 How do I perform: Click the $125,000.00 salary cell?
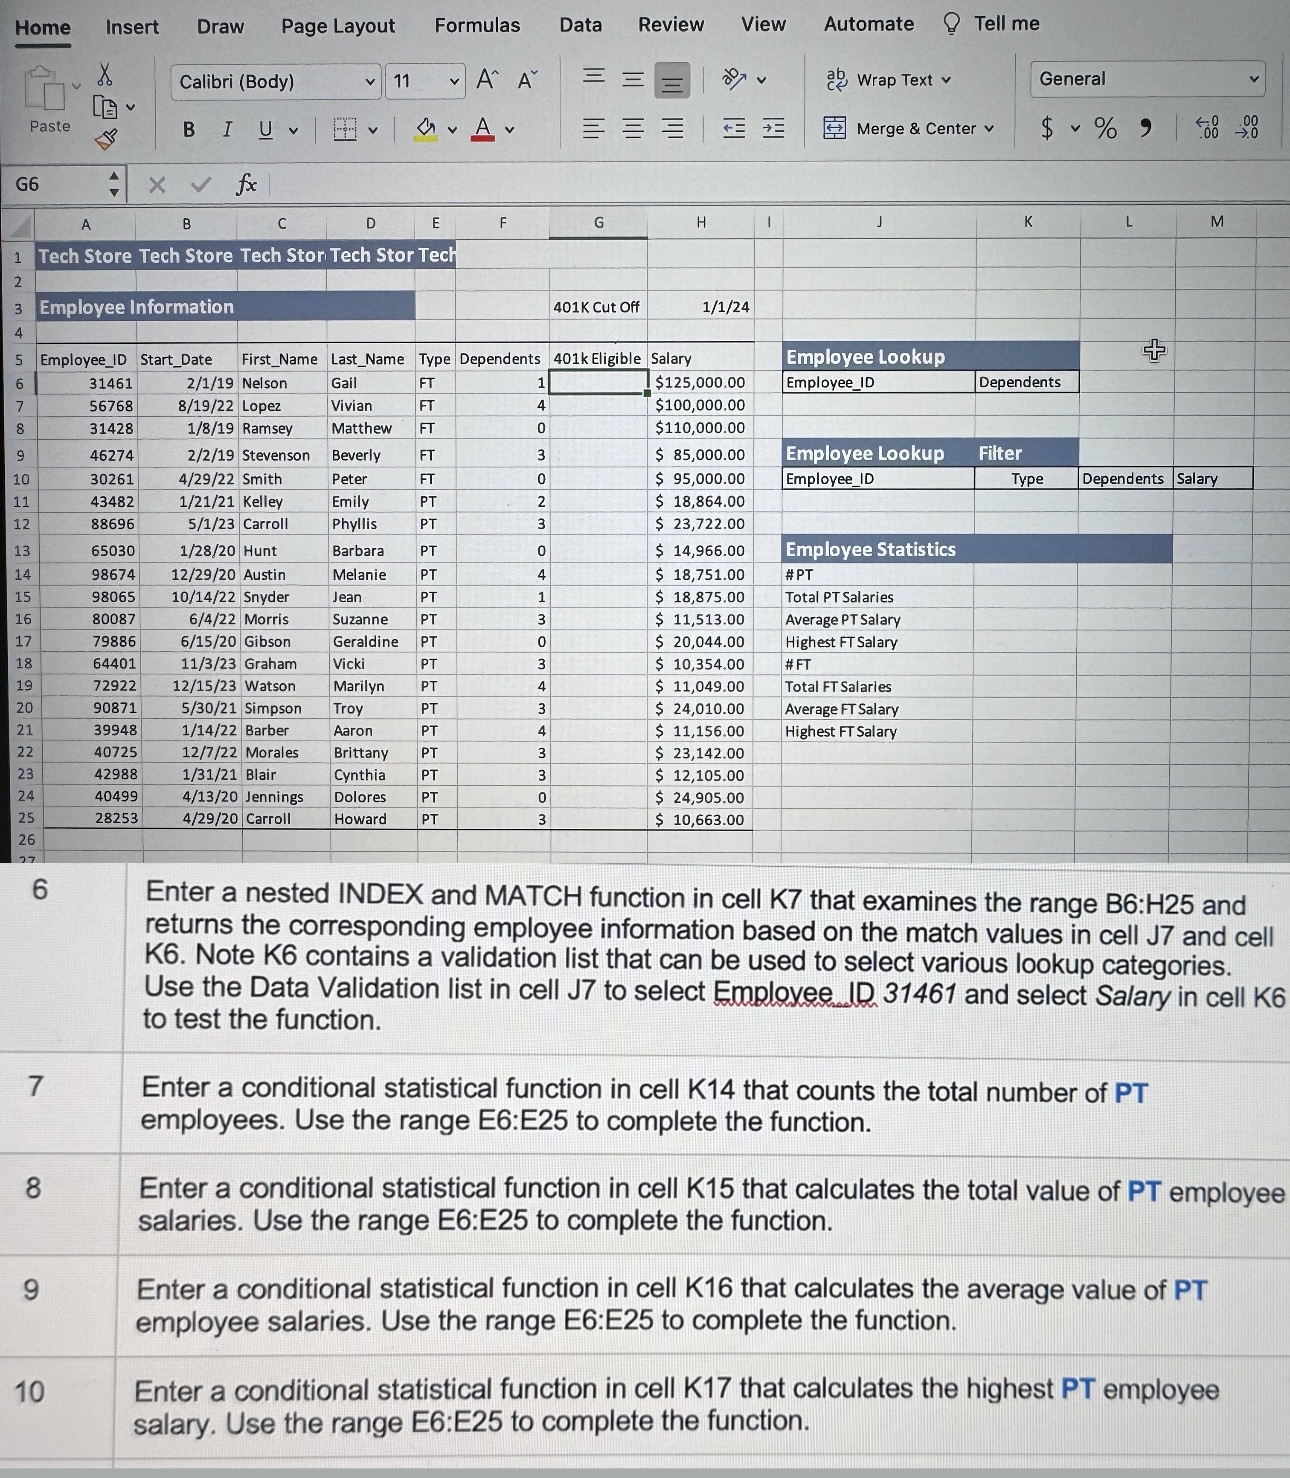[x=700, y=382]
